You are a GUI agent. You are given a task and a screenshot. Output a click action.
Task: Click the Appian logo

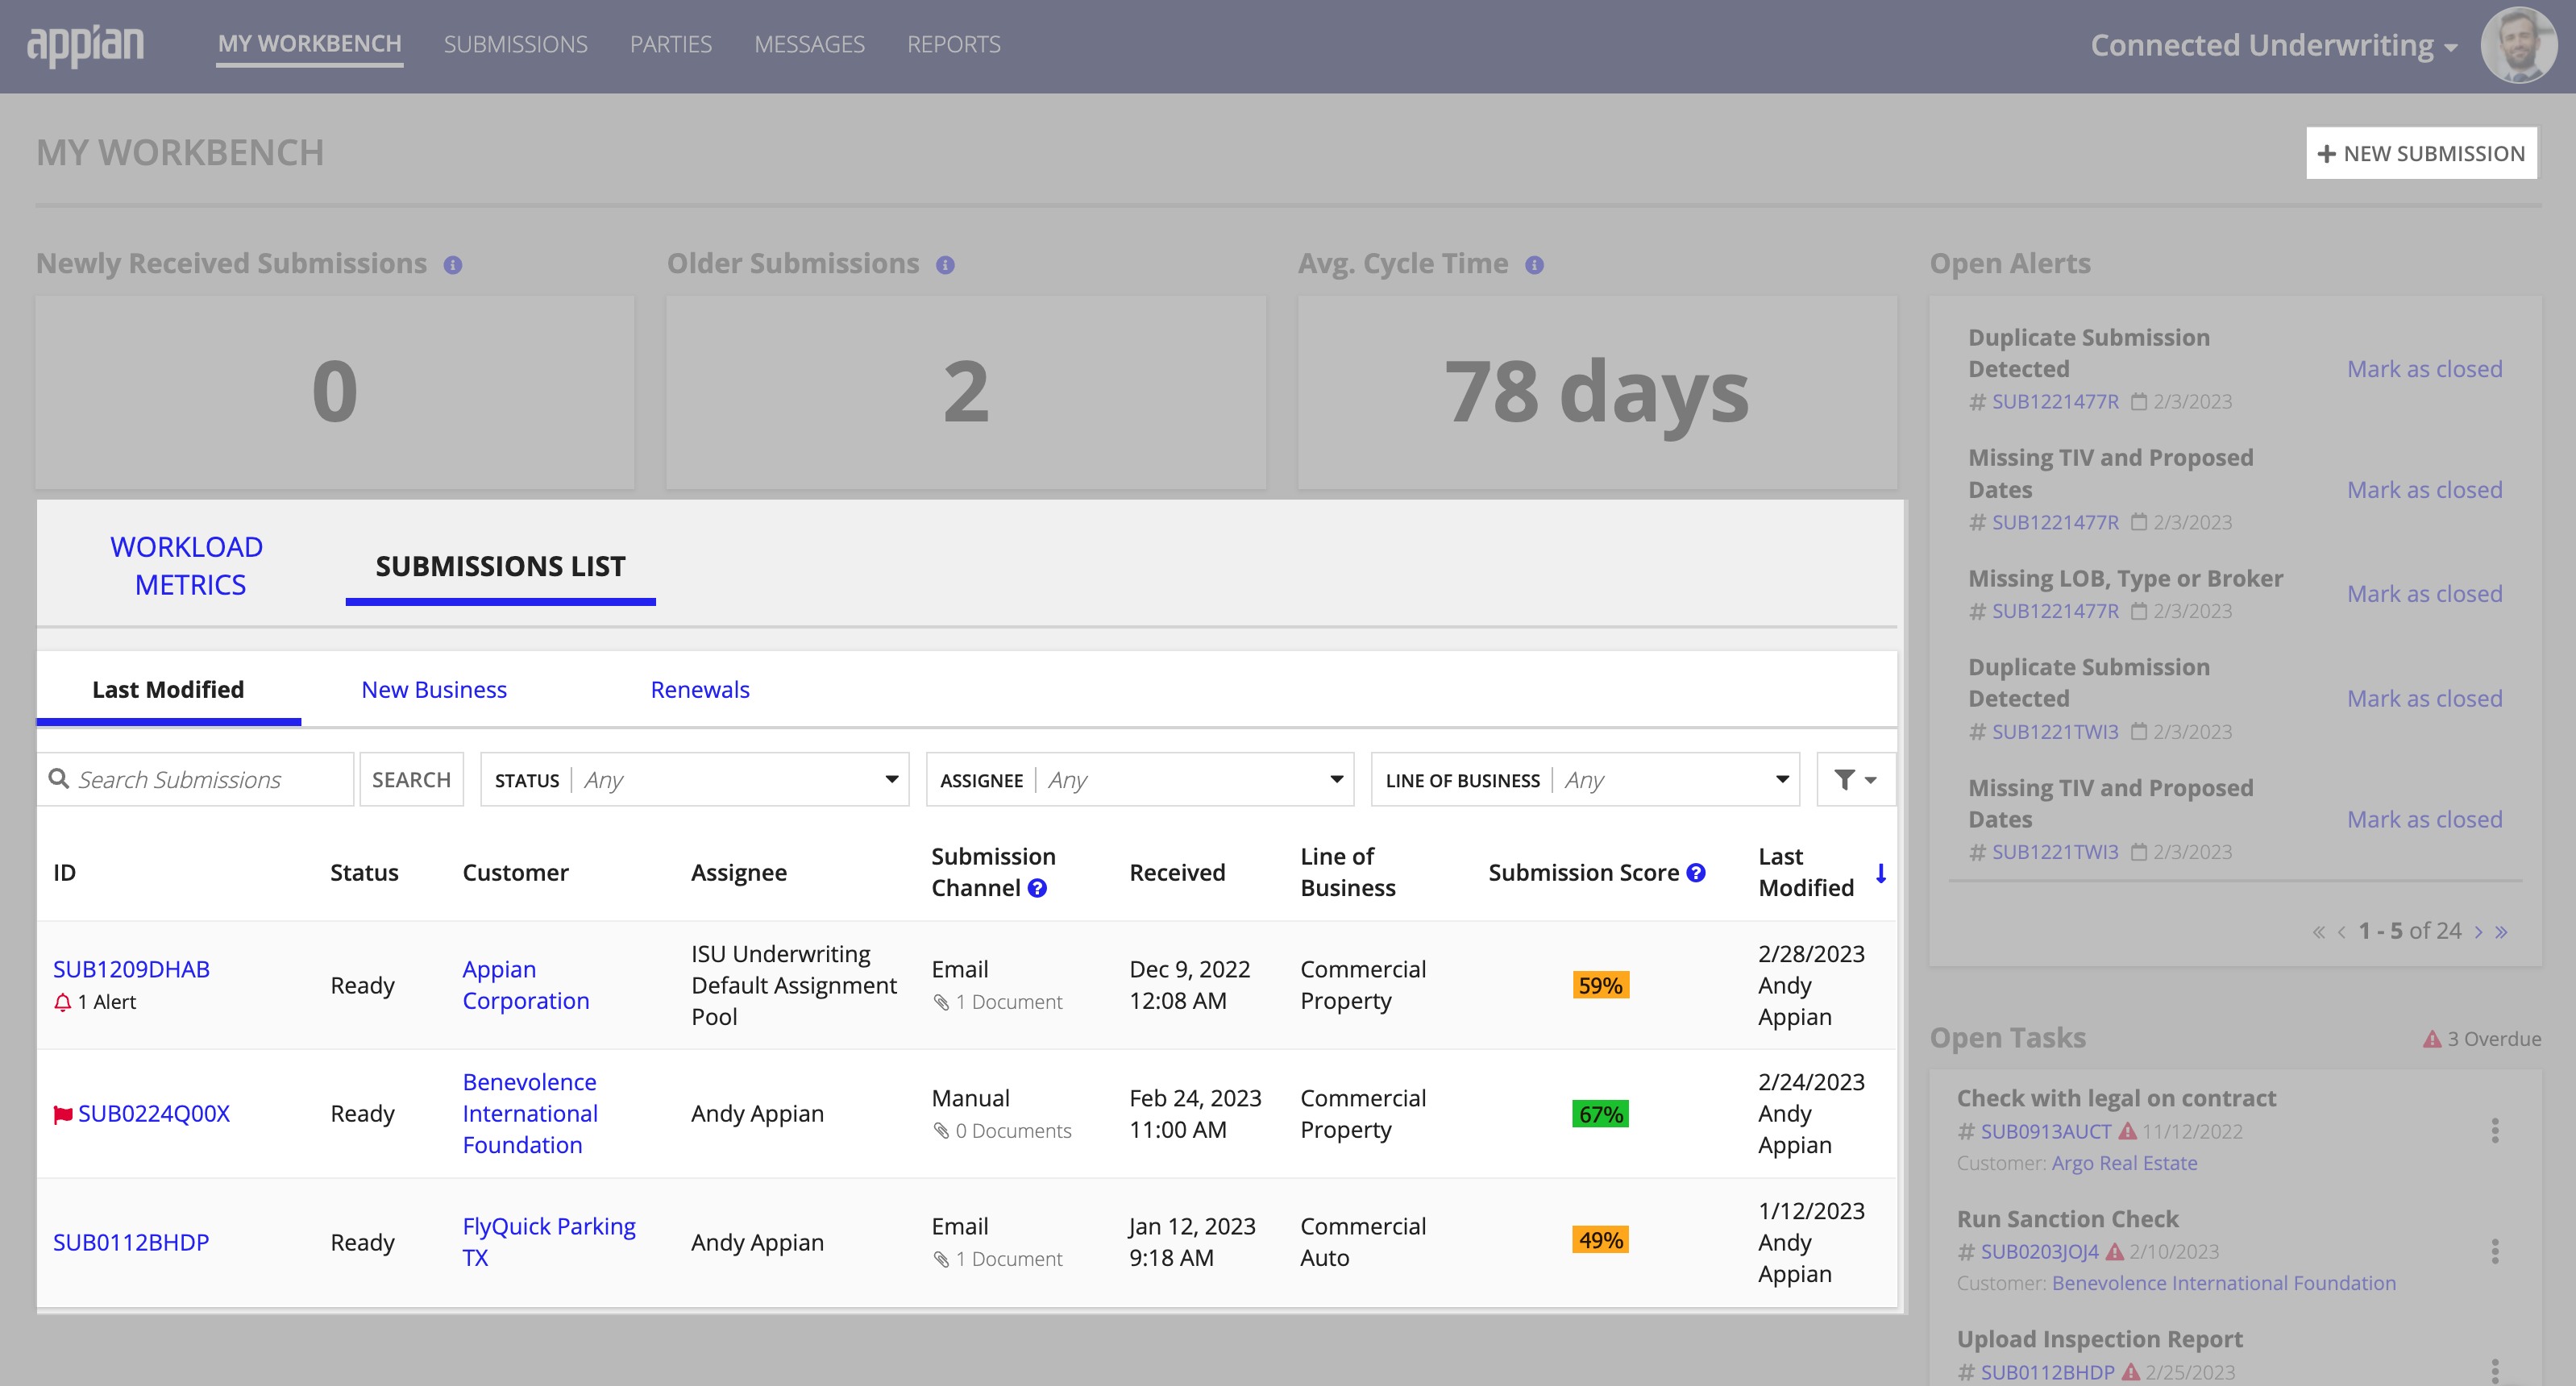click(85, 45)
